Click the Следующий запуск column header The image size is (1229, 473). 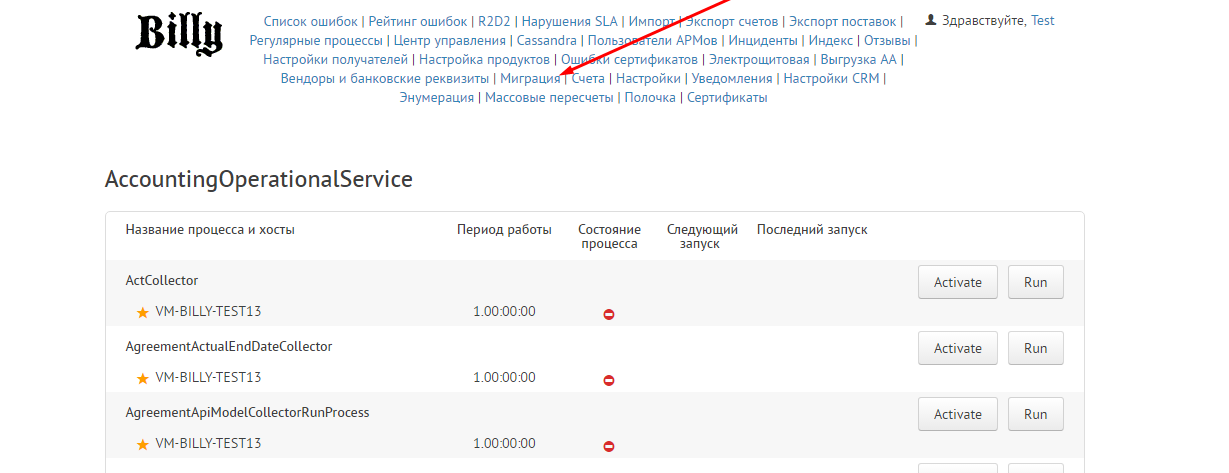point(702,237)
